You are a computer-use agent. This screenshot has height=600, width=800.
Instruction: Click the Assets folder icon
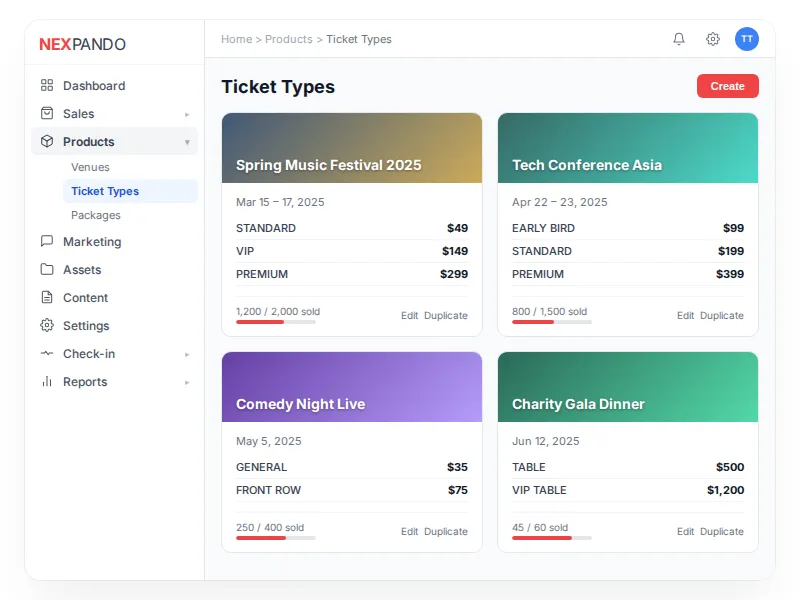pos(47,269)
